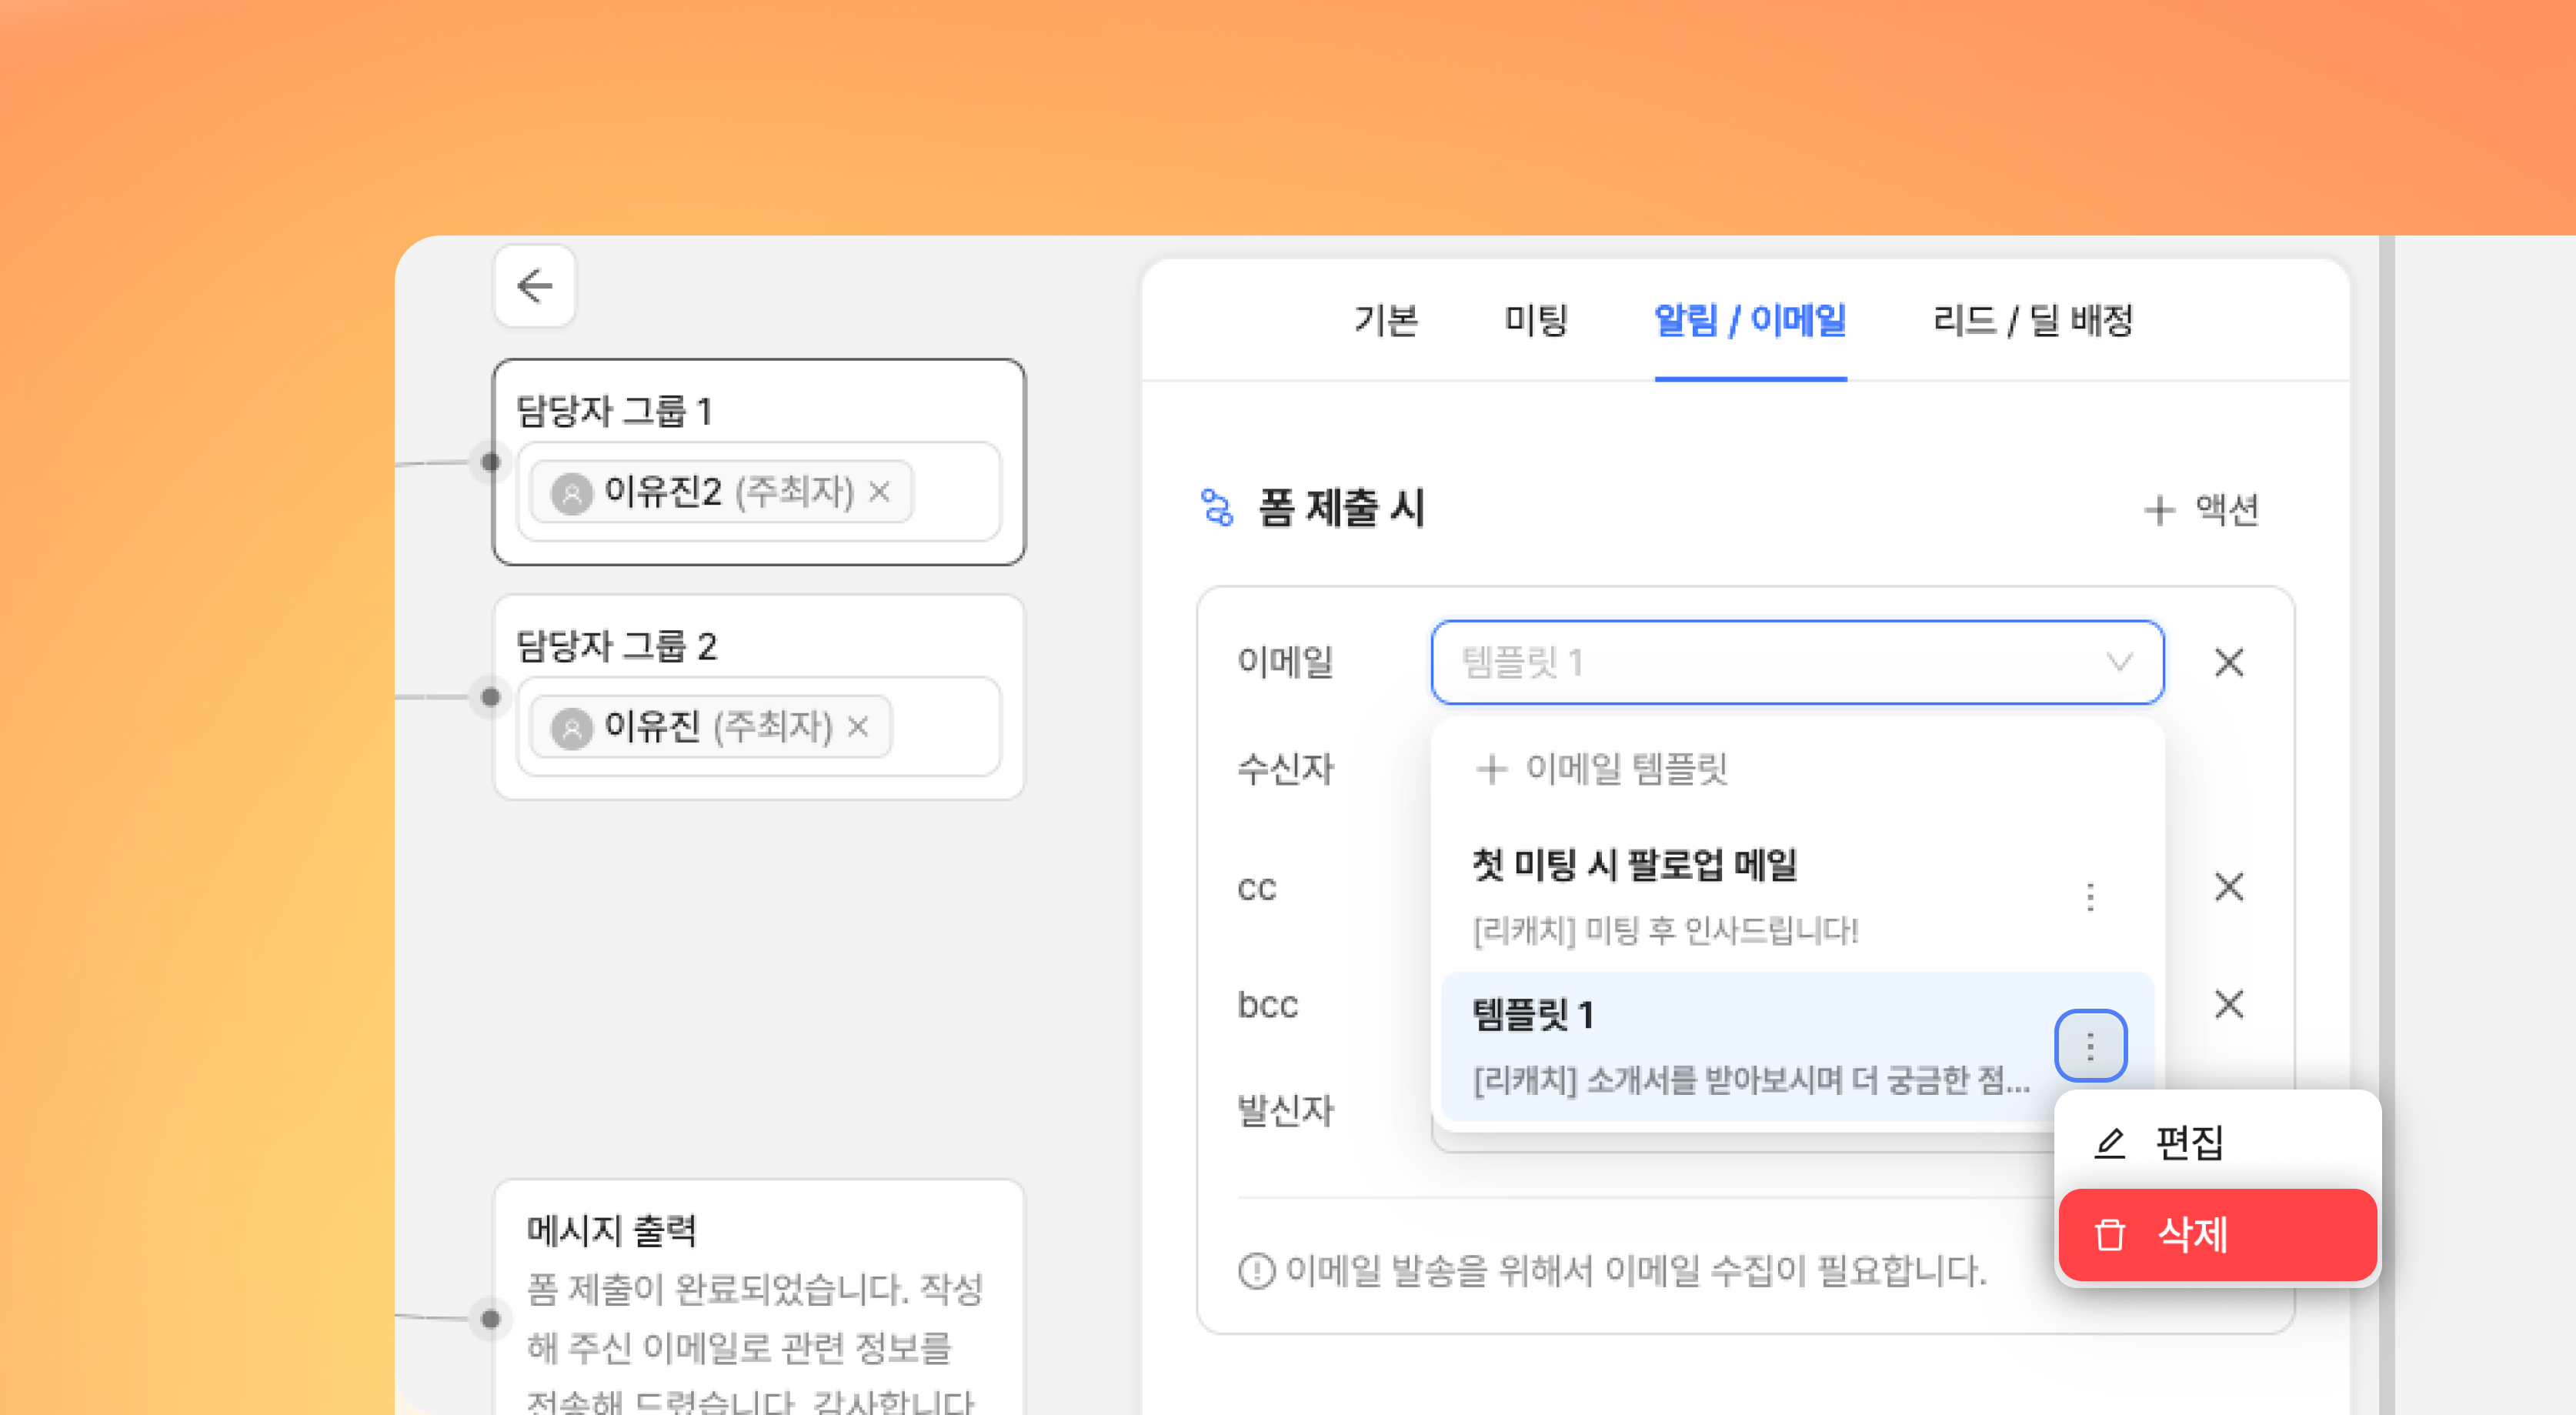Switch to the 기본 tab
Screen dimensions: 2576x1415
[1385, 320]
